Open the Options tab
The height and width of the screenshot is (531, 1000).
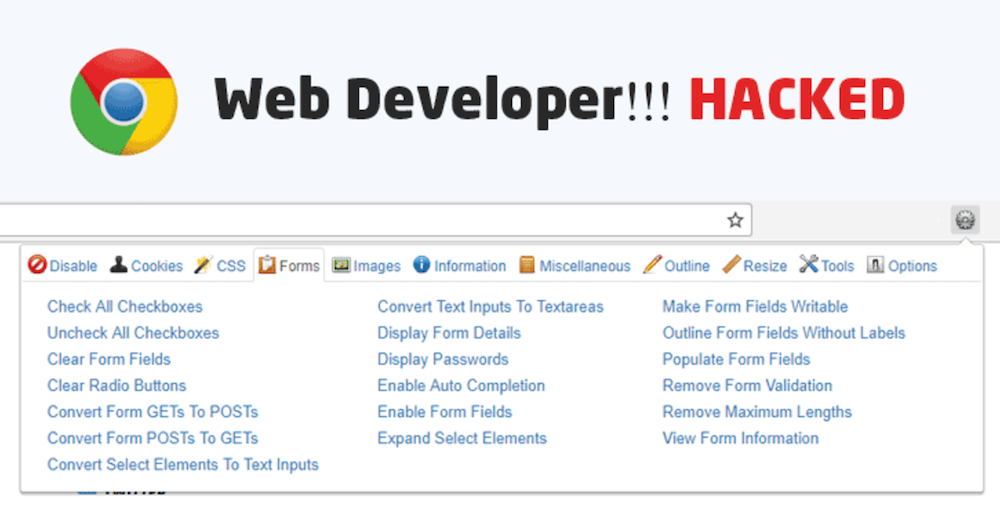coord(911,266)
